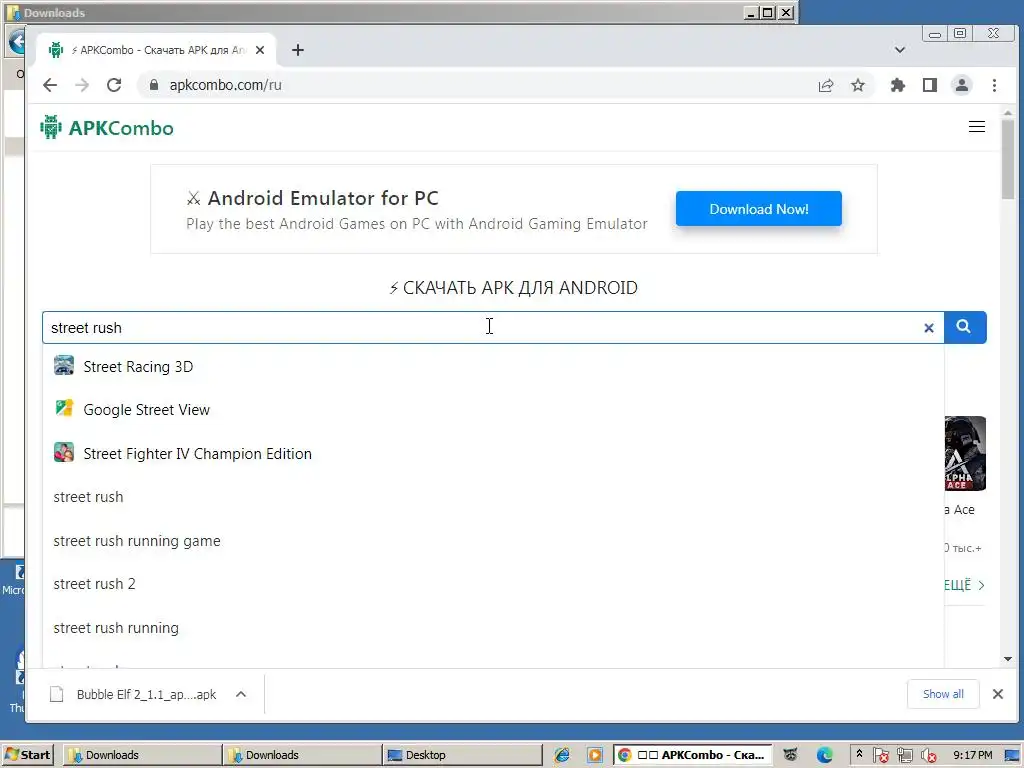Click the 9:17 PM clock
Image resolution: width=1024 pixels, height=768 pixels.
tap(972, 755)
